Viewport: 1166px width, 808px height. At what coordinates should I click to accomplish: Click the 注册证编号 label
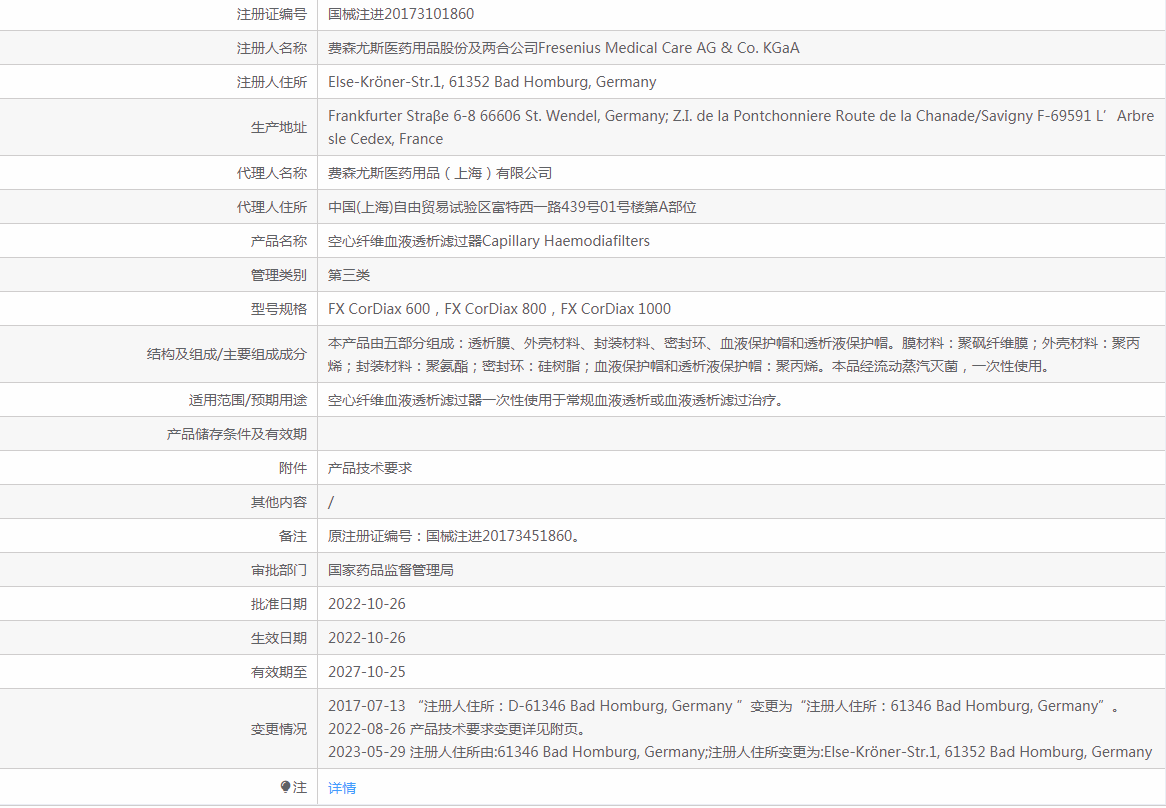tap(271, 14)
